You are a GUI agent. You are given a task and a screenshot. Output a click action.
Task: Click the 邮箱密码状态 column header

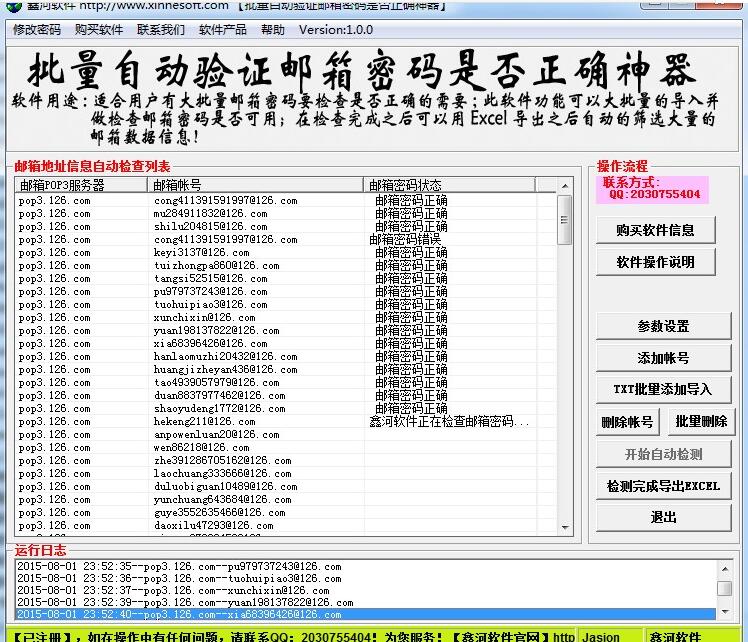[450, 185]
